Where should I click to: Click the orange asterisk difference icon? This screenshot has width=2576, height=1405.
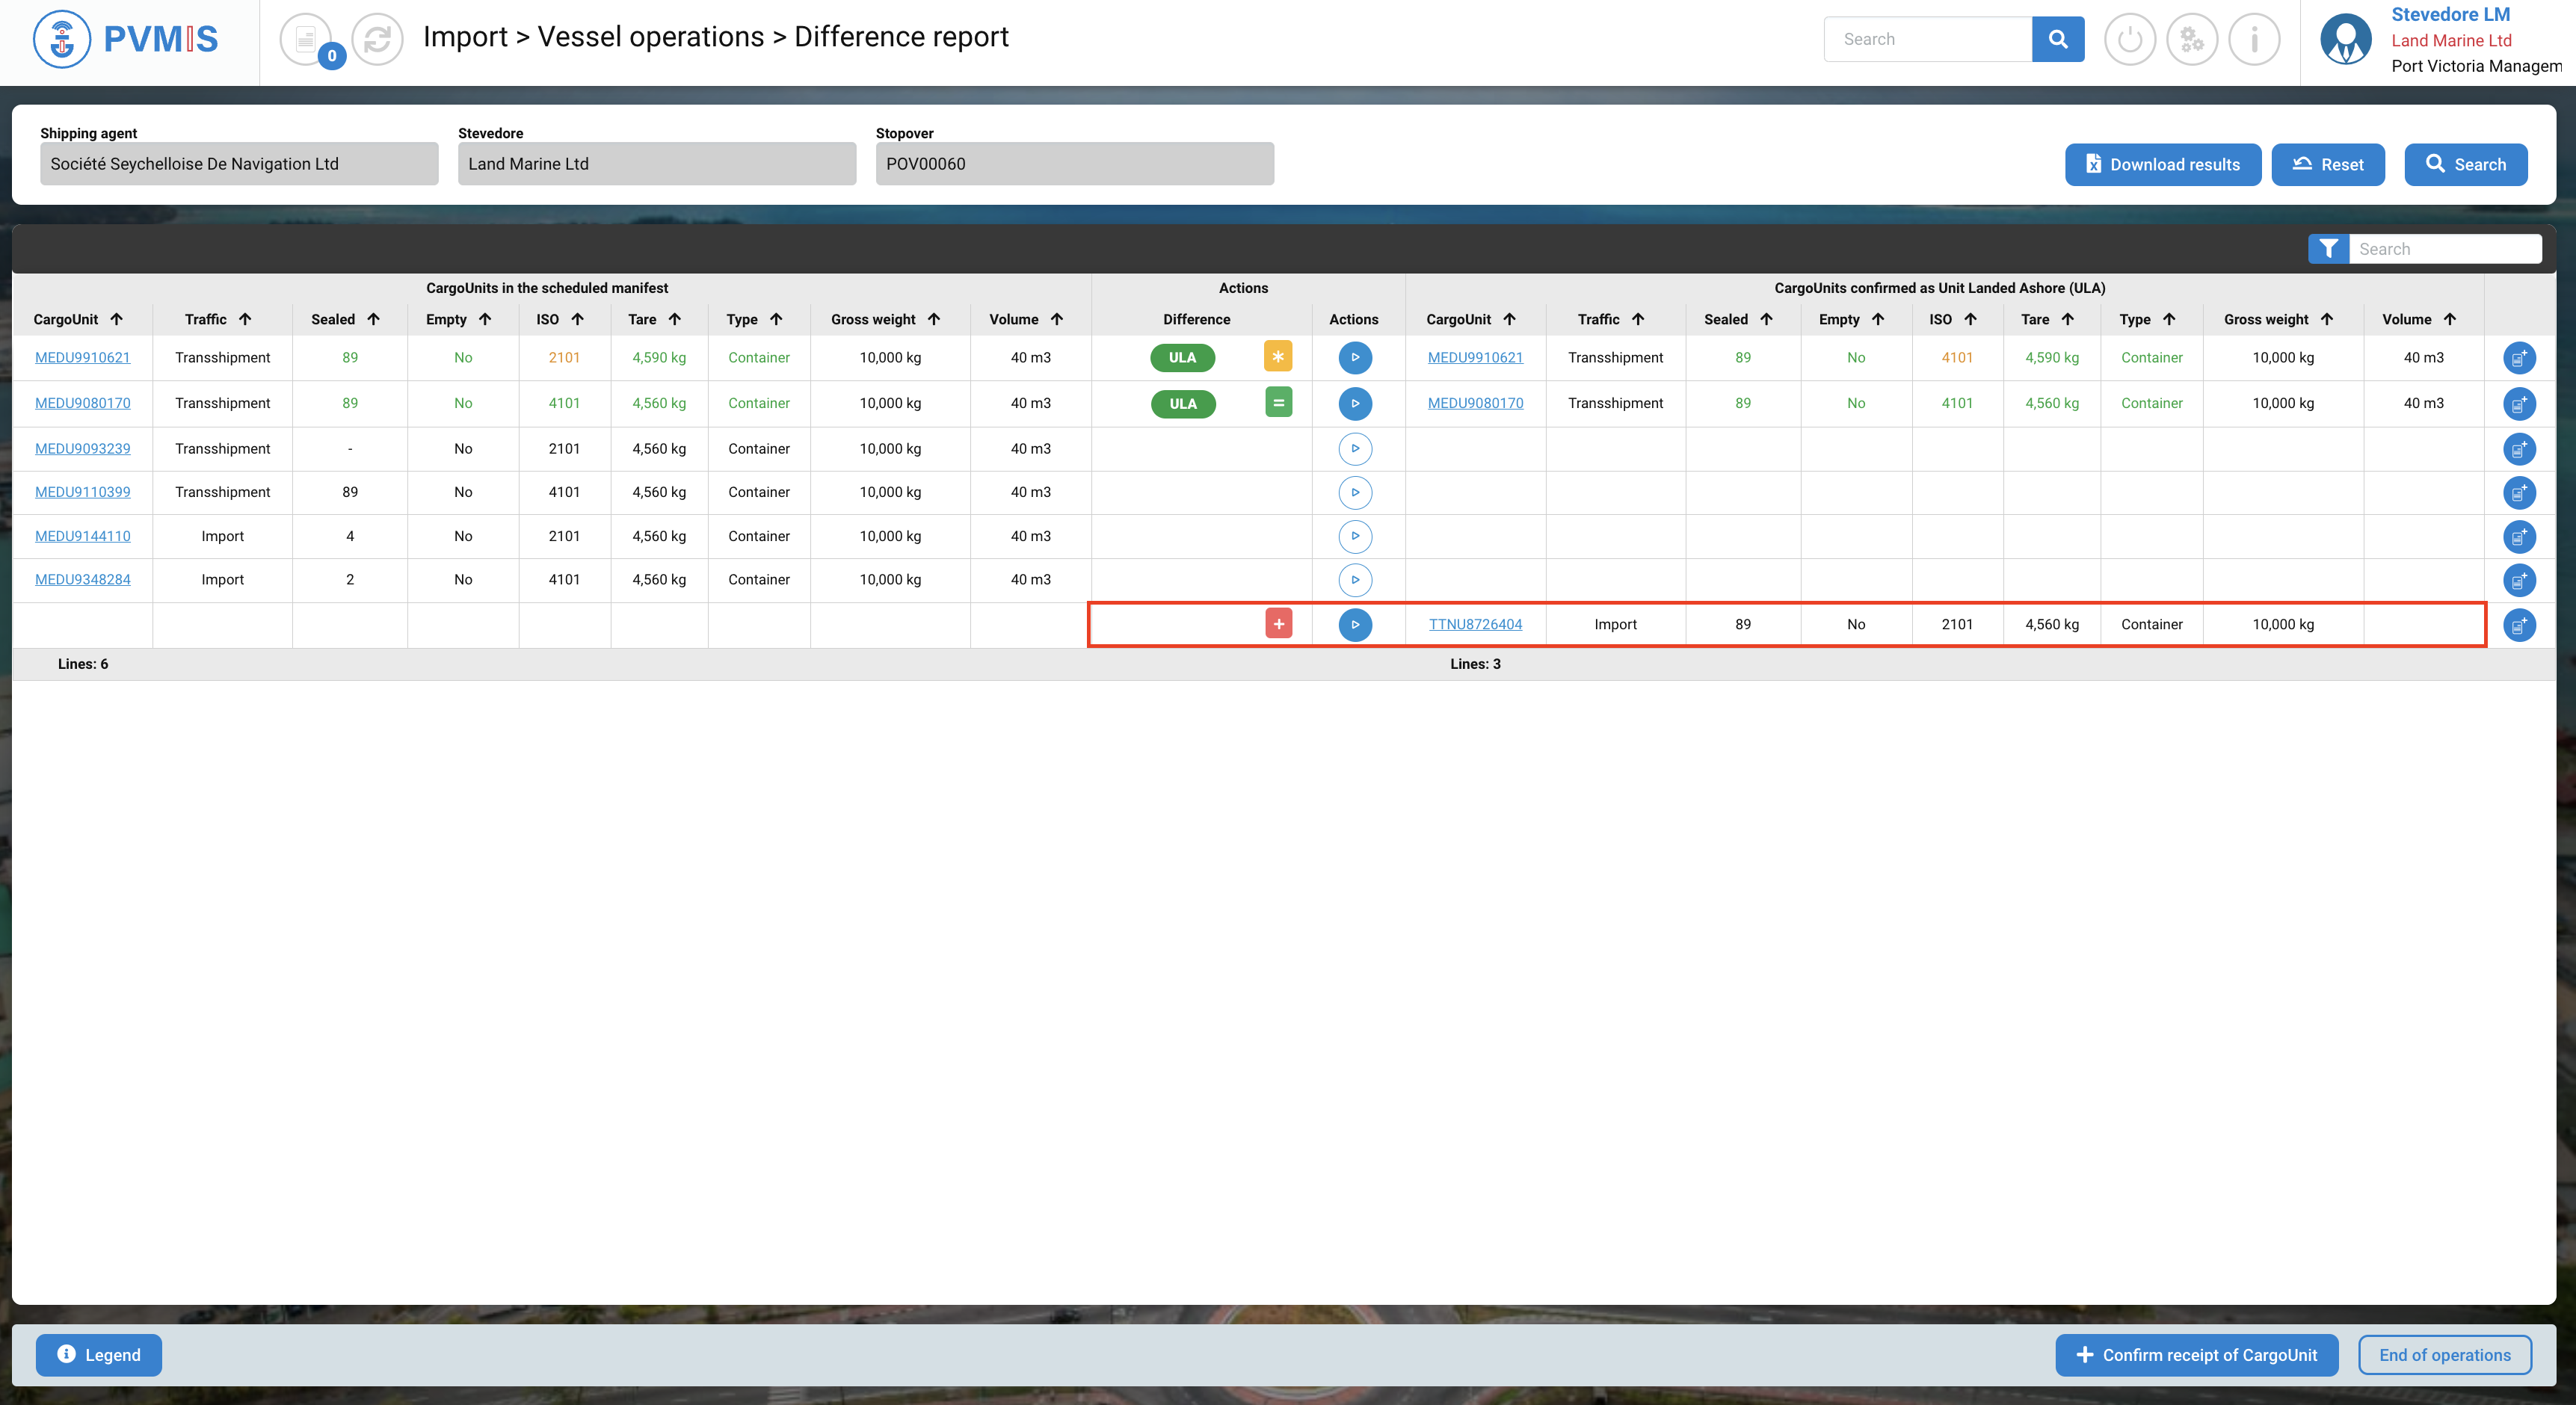[1277, 356]
